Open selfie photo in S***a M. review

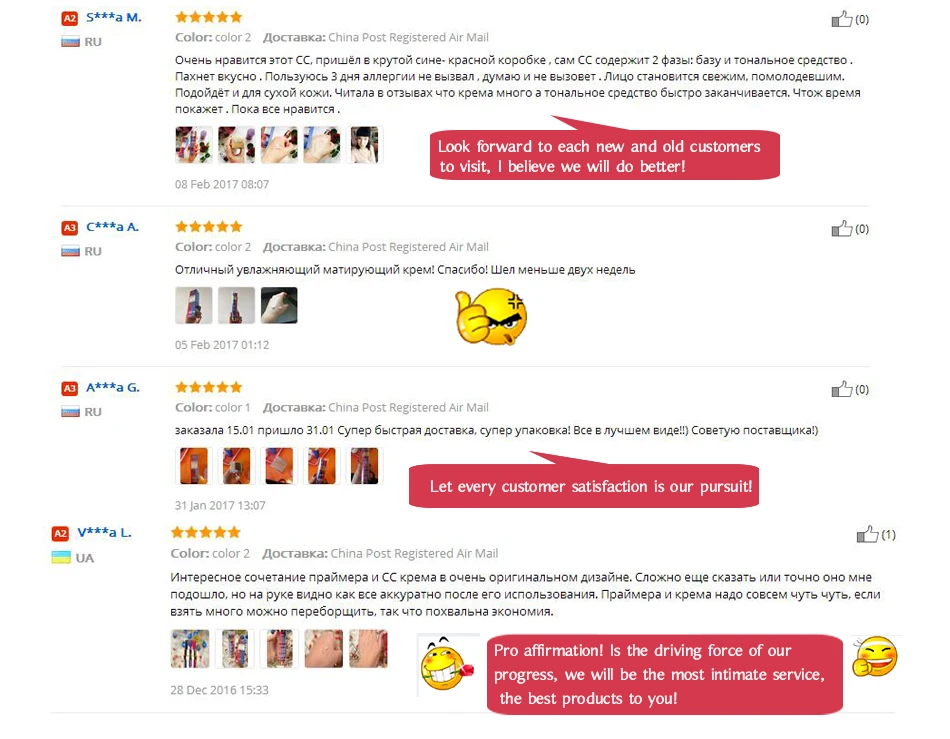point(365,145)
